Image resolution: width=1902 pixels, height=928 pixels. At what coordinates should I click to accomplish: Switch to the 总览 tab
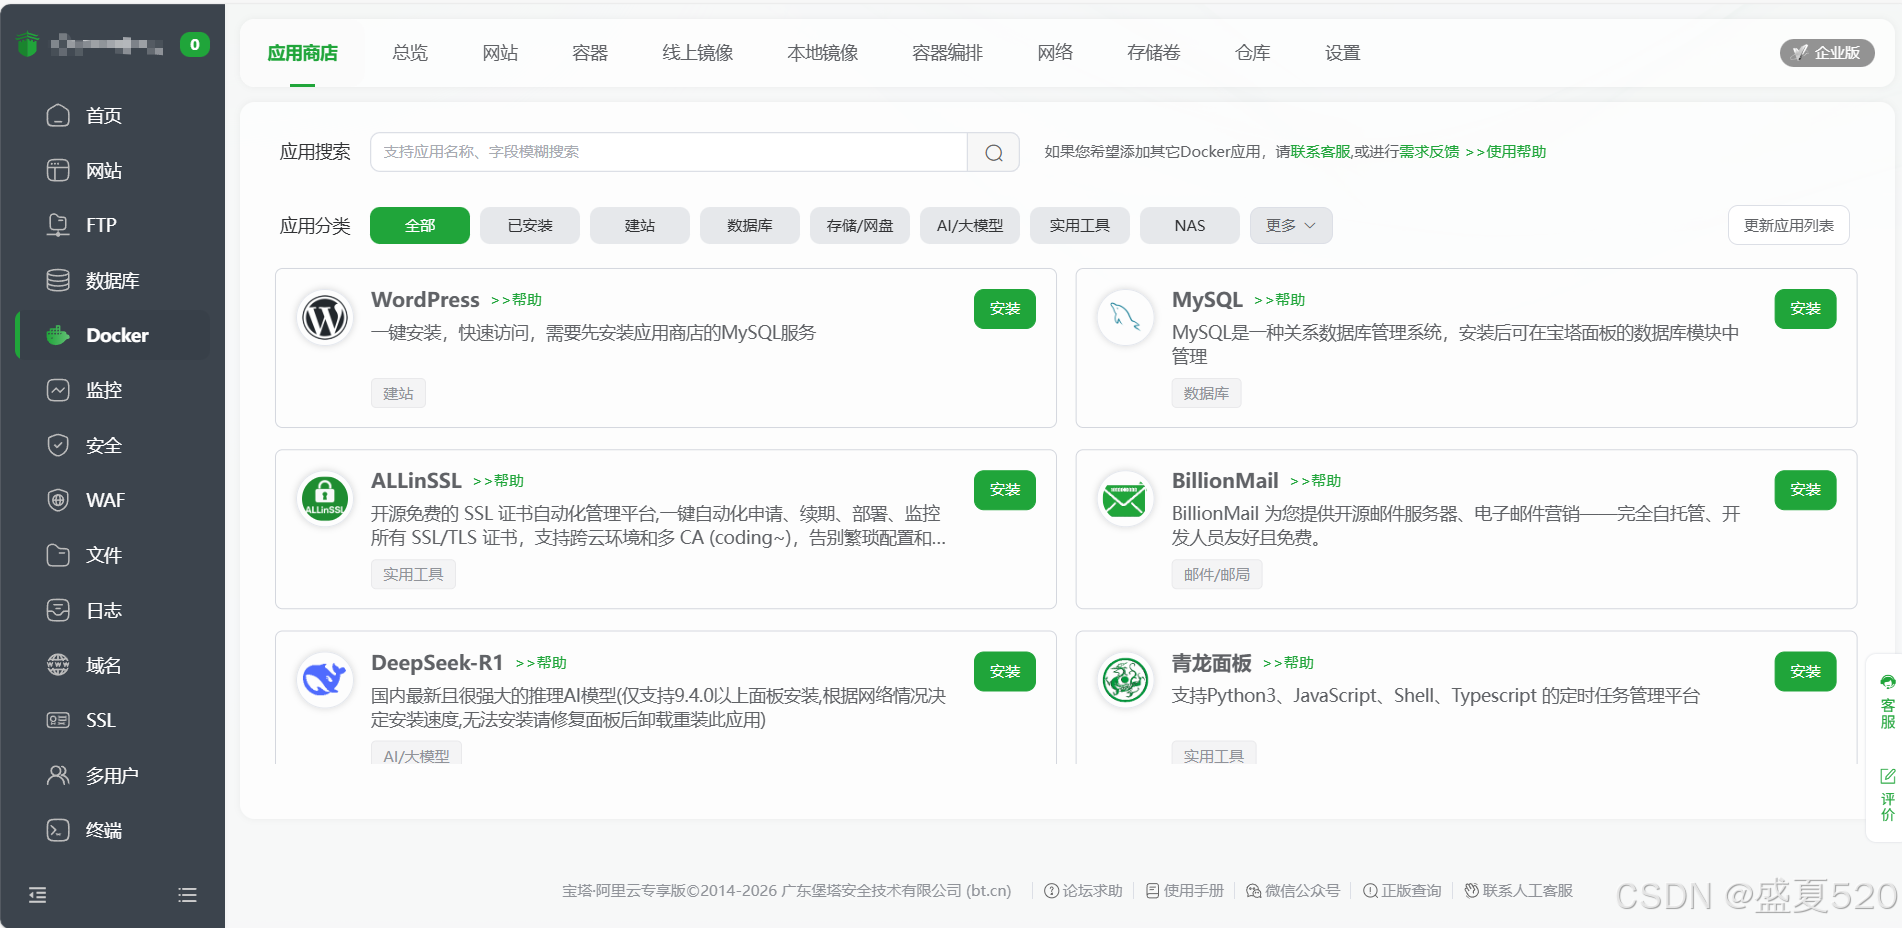point(410,53)
